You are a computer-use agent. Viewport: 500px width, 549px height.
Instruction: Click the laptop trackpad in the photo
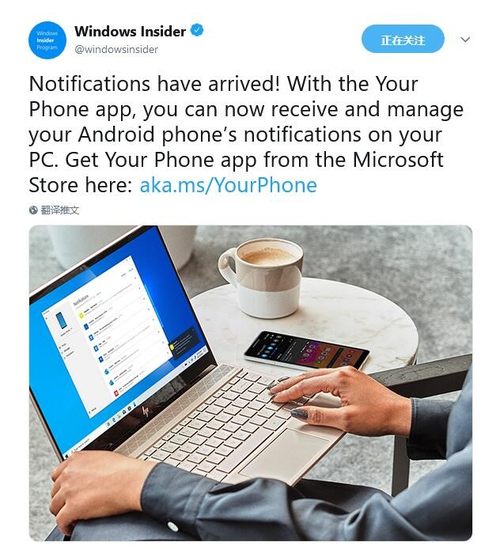pos(286,454)
